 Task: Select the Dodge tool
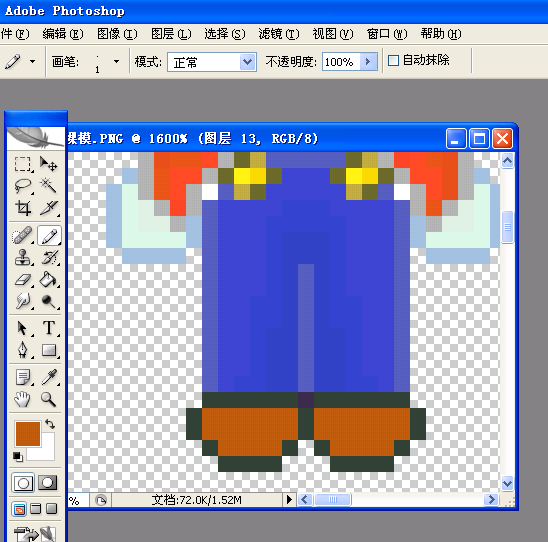click(x=49, y=301)
